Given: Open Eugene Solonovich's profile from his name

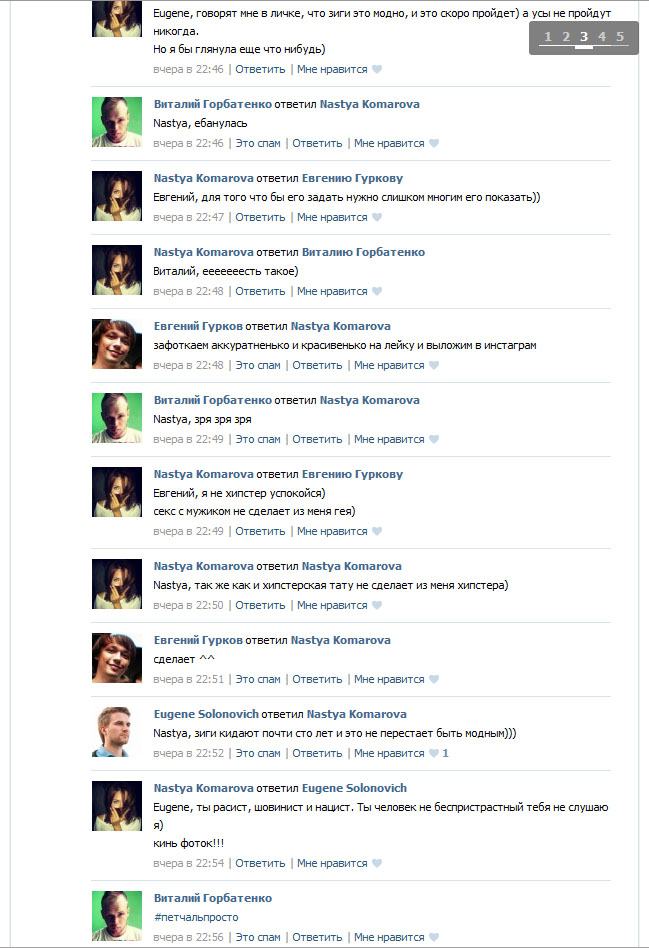Looking at the screenshot, I should pyautogui.click(x=206, y=714).
